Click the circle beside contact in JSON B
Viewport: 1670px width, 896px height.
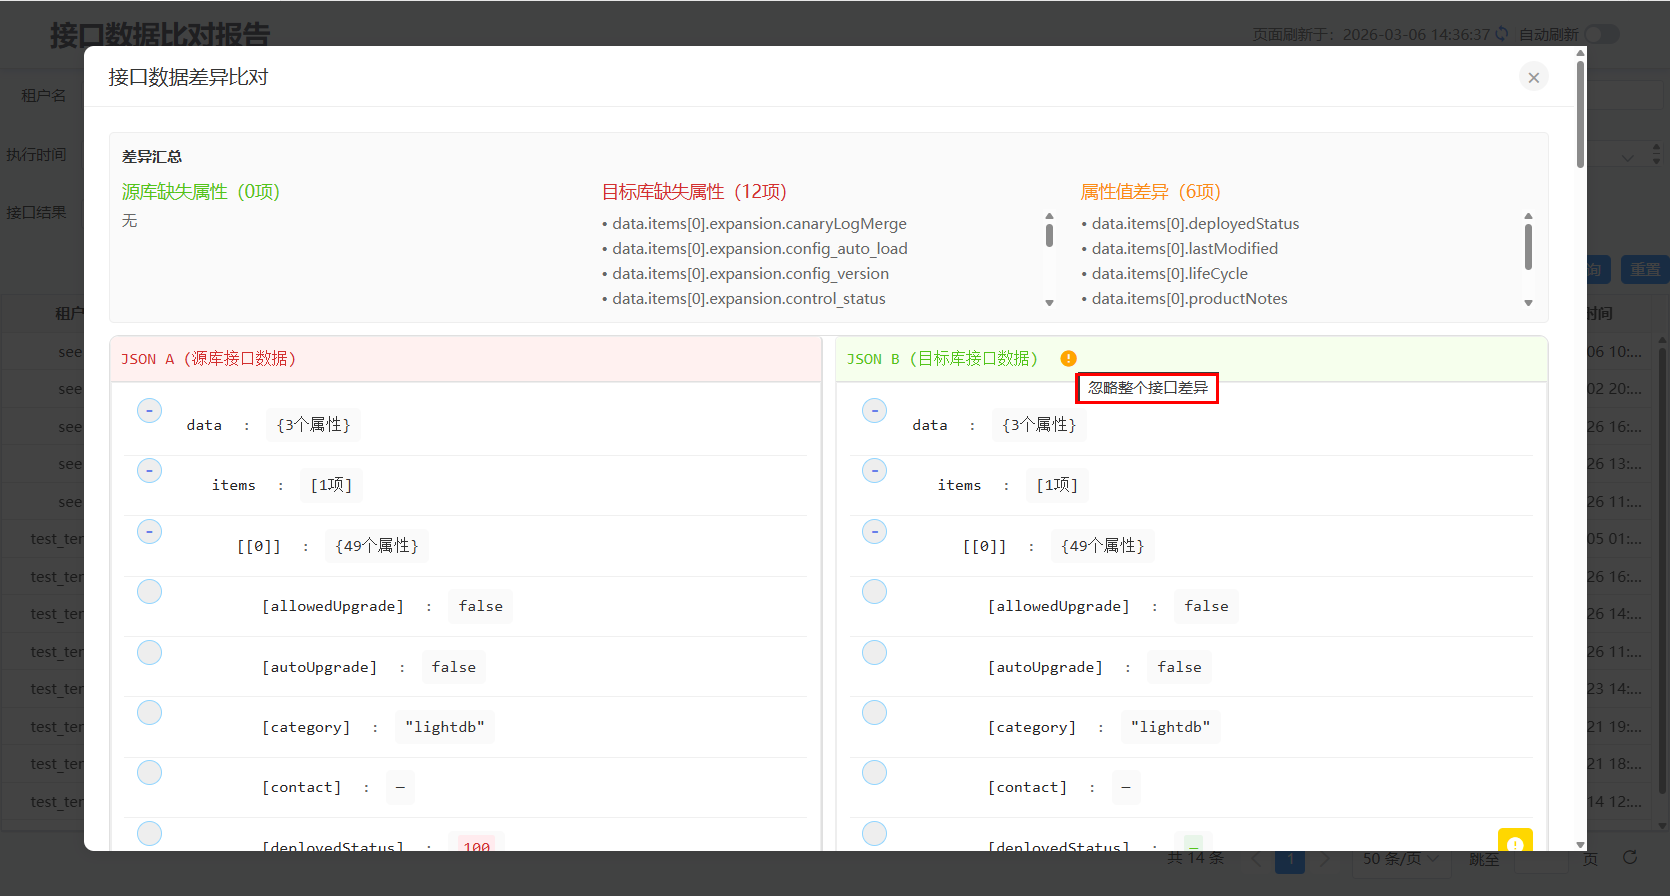(x=874, y=773)
